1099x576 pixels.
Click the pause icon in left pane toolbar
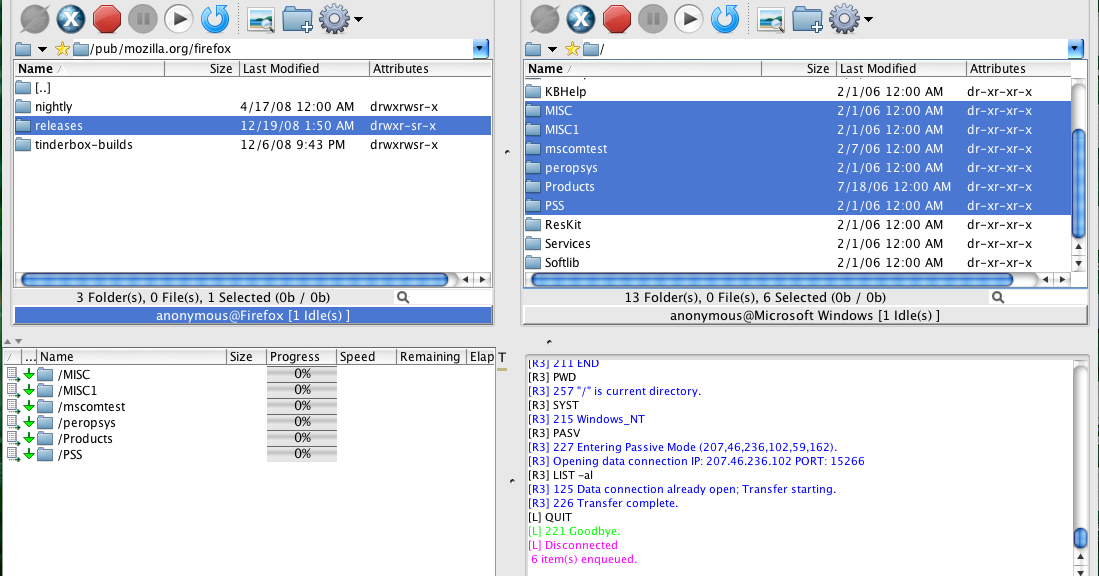click(142, 19)
